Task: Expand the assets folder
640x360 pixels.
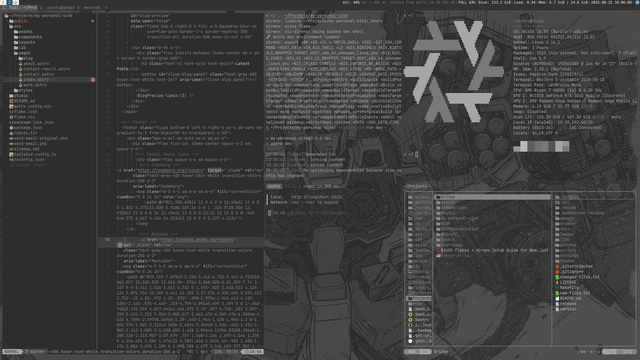Action: (23, 31)
